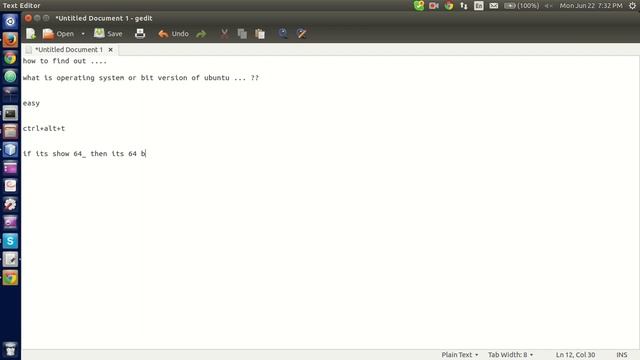Place cursor on the line 'ctrl+alt+t'

click(x=44, y=128)
